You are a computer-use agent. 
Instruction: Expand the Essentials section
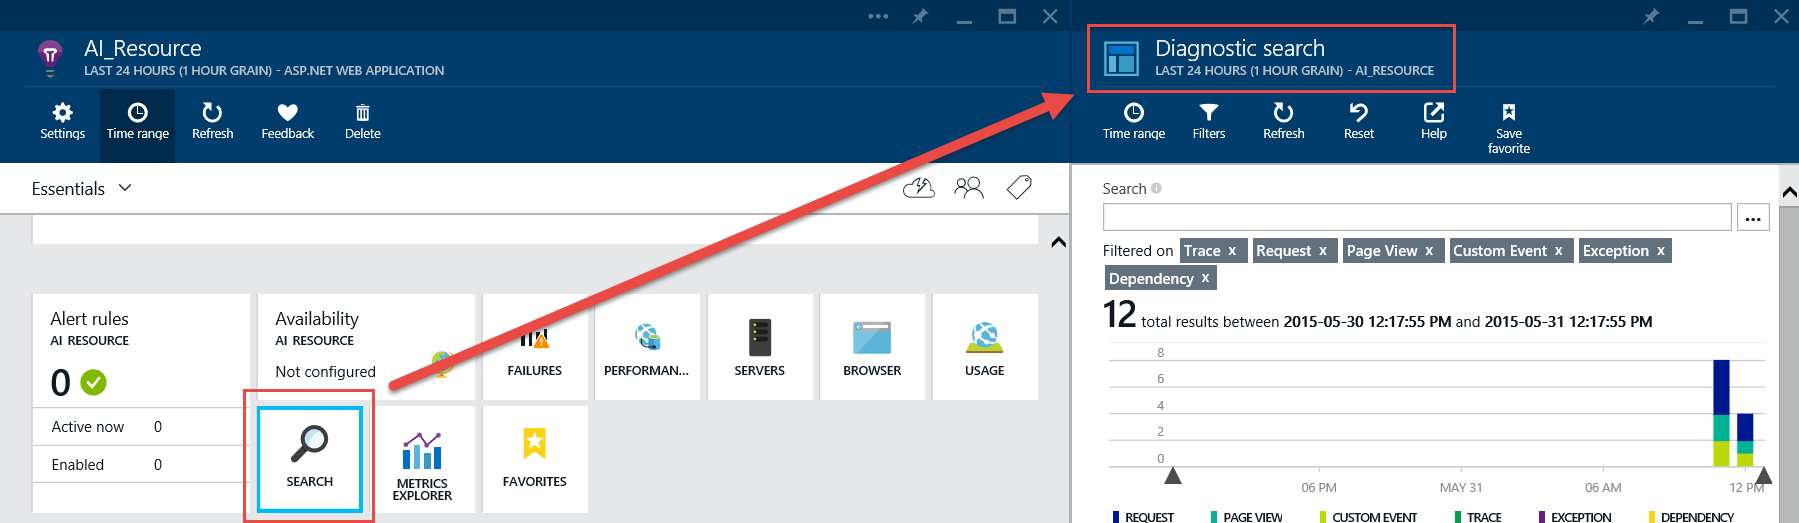[82, 189]
